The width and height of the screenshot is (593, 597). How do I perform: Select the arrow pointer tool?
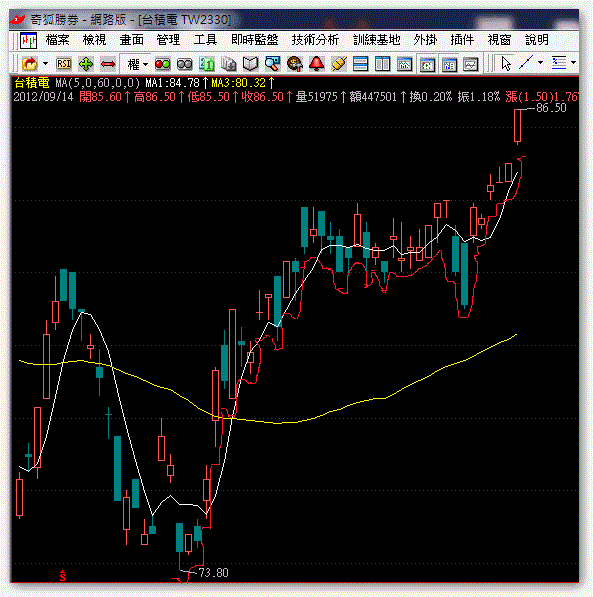506,64
